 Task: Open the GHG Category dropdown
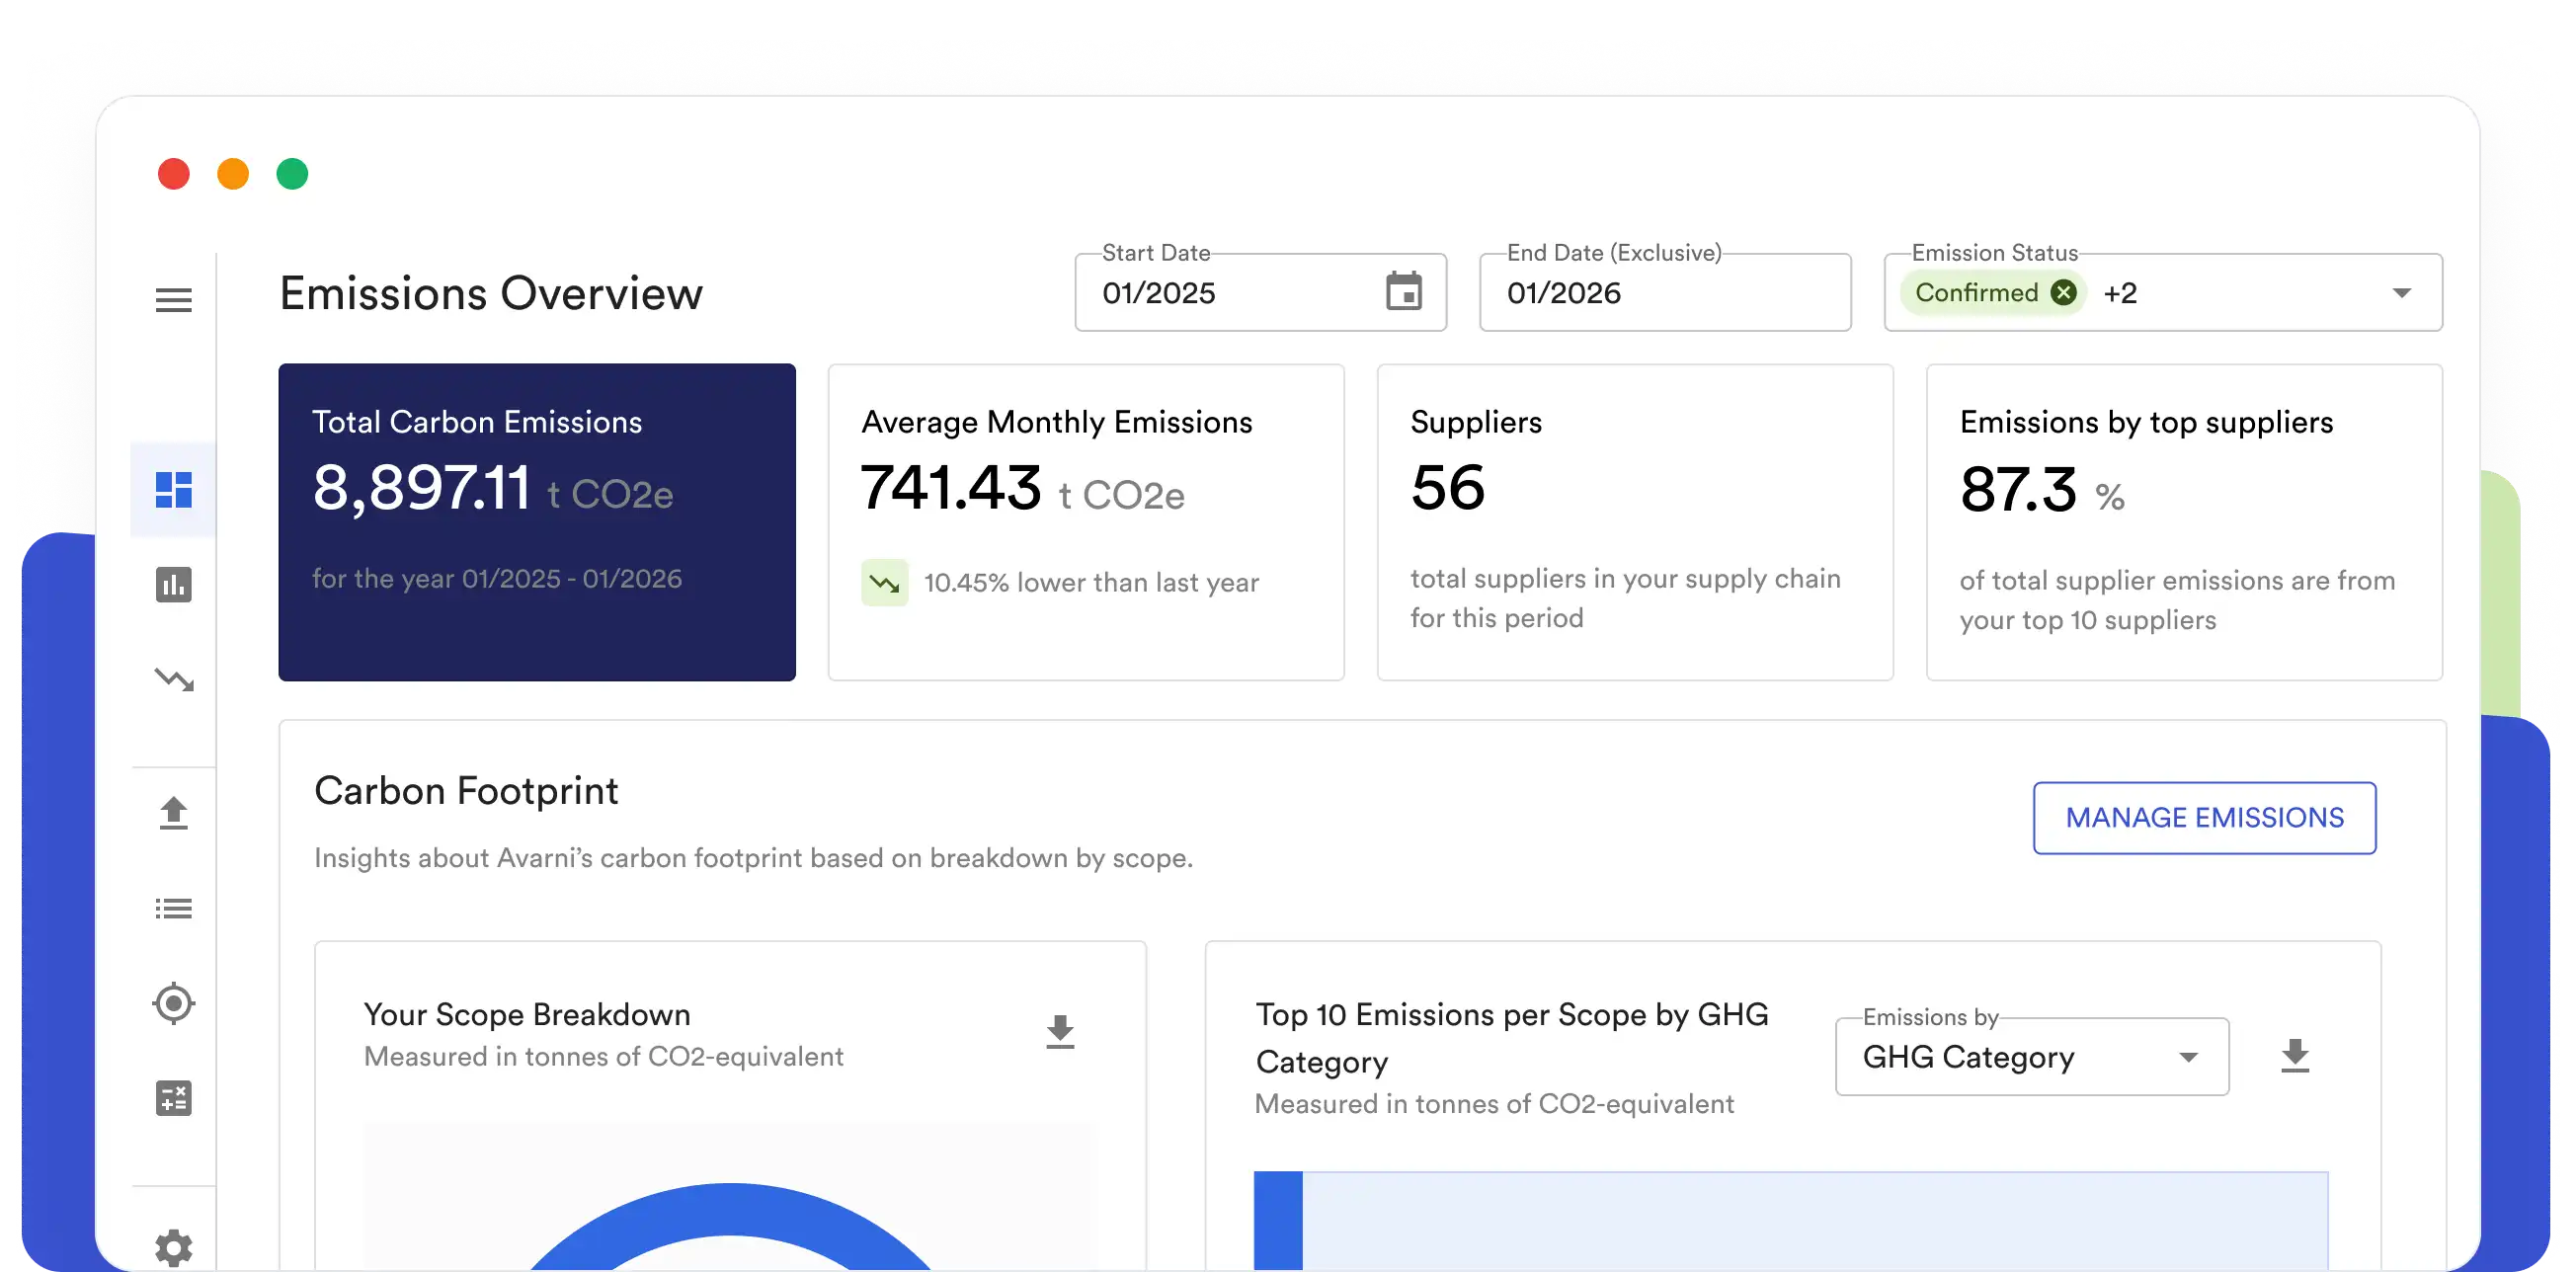(2031, 1057)
